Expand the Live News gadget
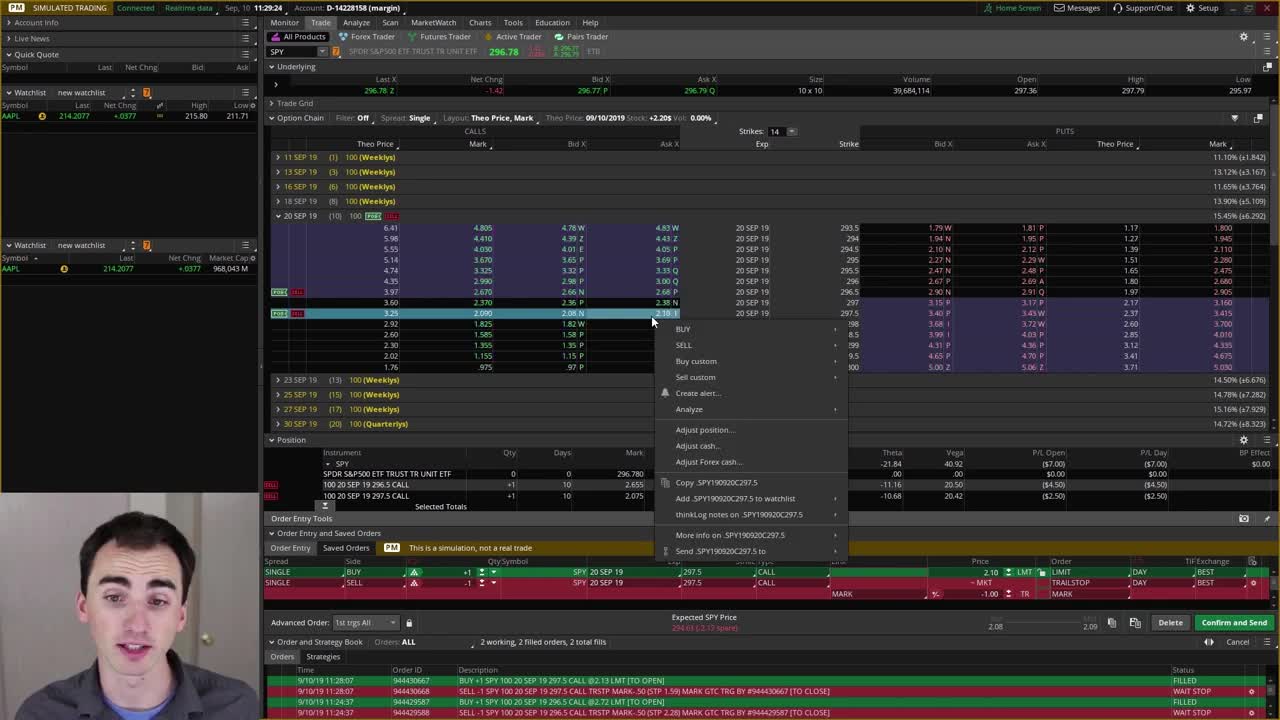 (x=8, y=38)
